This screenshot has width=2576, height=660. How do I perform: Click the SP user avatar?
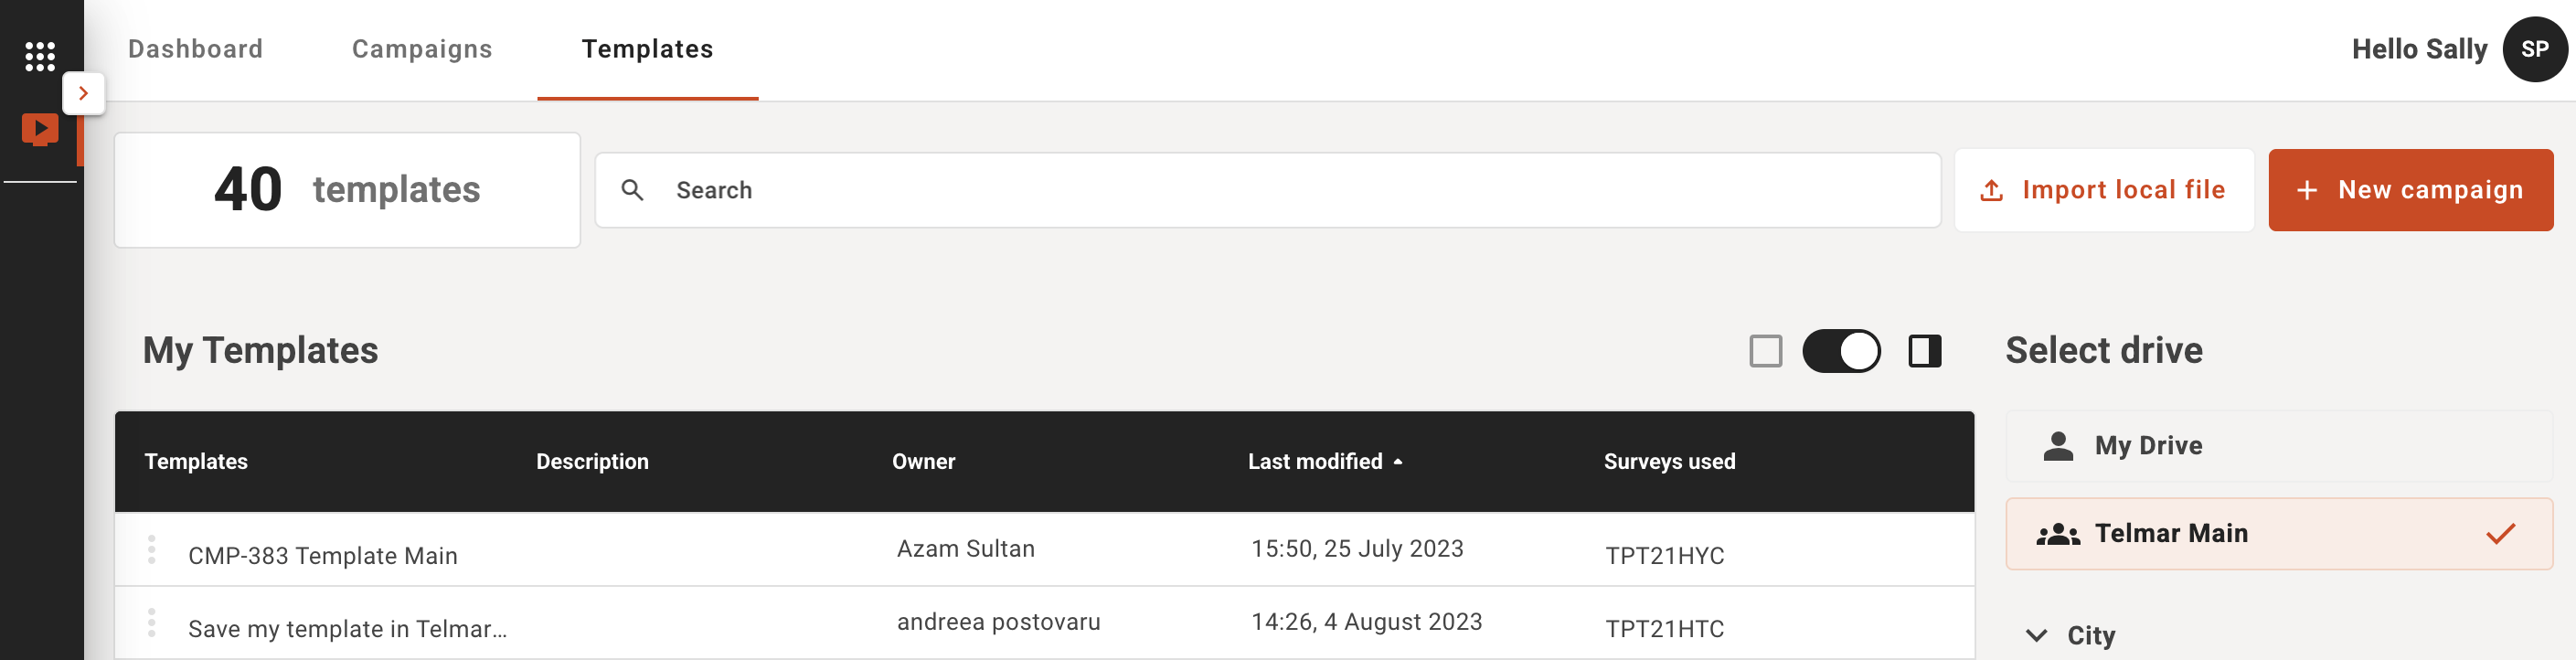[x=2534, y=49]
